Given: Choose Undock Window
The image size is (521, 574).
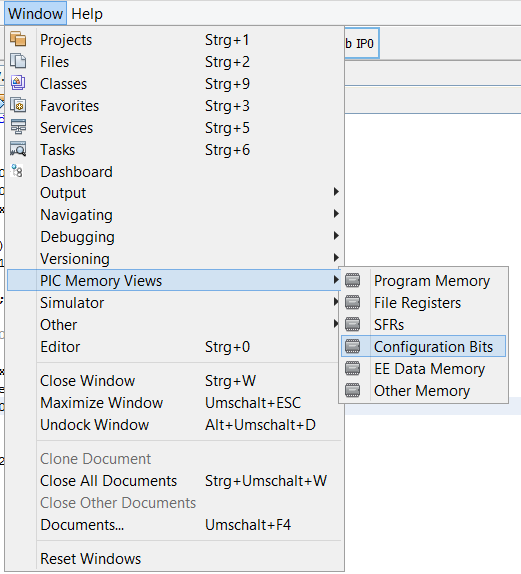Looking at the screenshot, I should 174,425.
